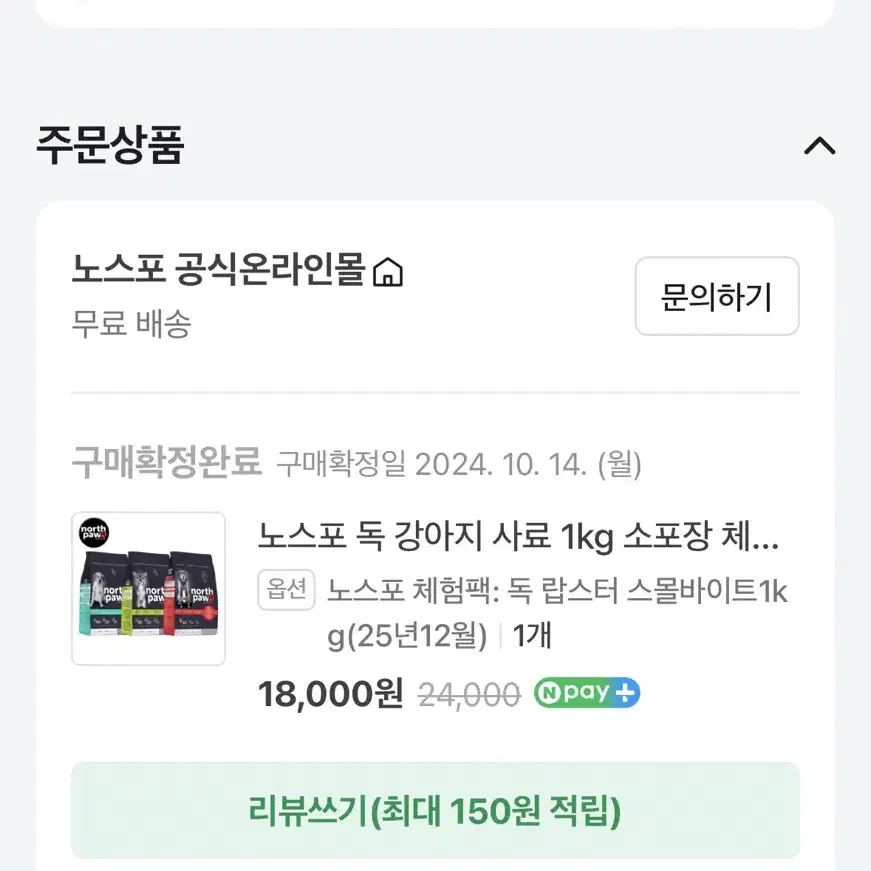Tap the teal bag in the product image
The height and width of the screenshot is (871, 871).
tap(103, 593)
